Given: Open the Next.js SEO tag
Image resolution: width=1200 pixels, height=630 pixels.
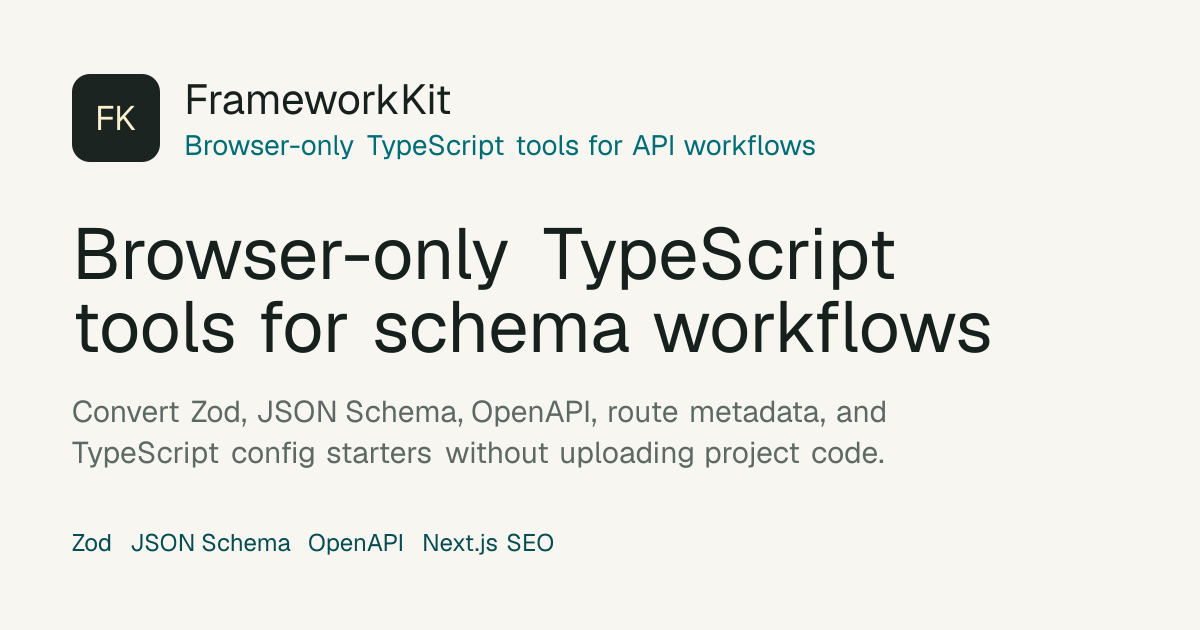Looking at the screenshot, I should tap(488, 543).
